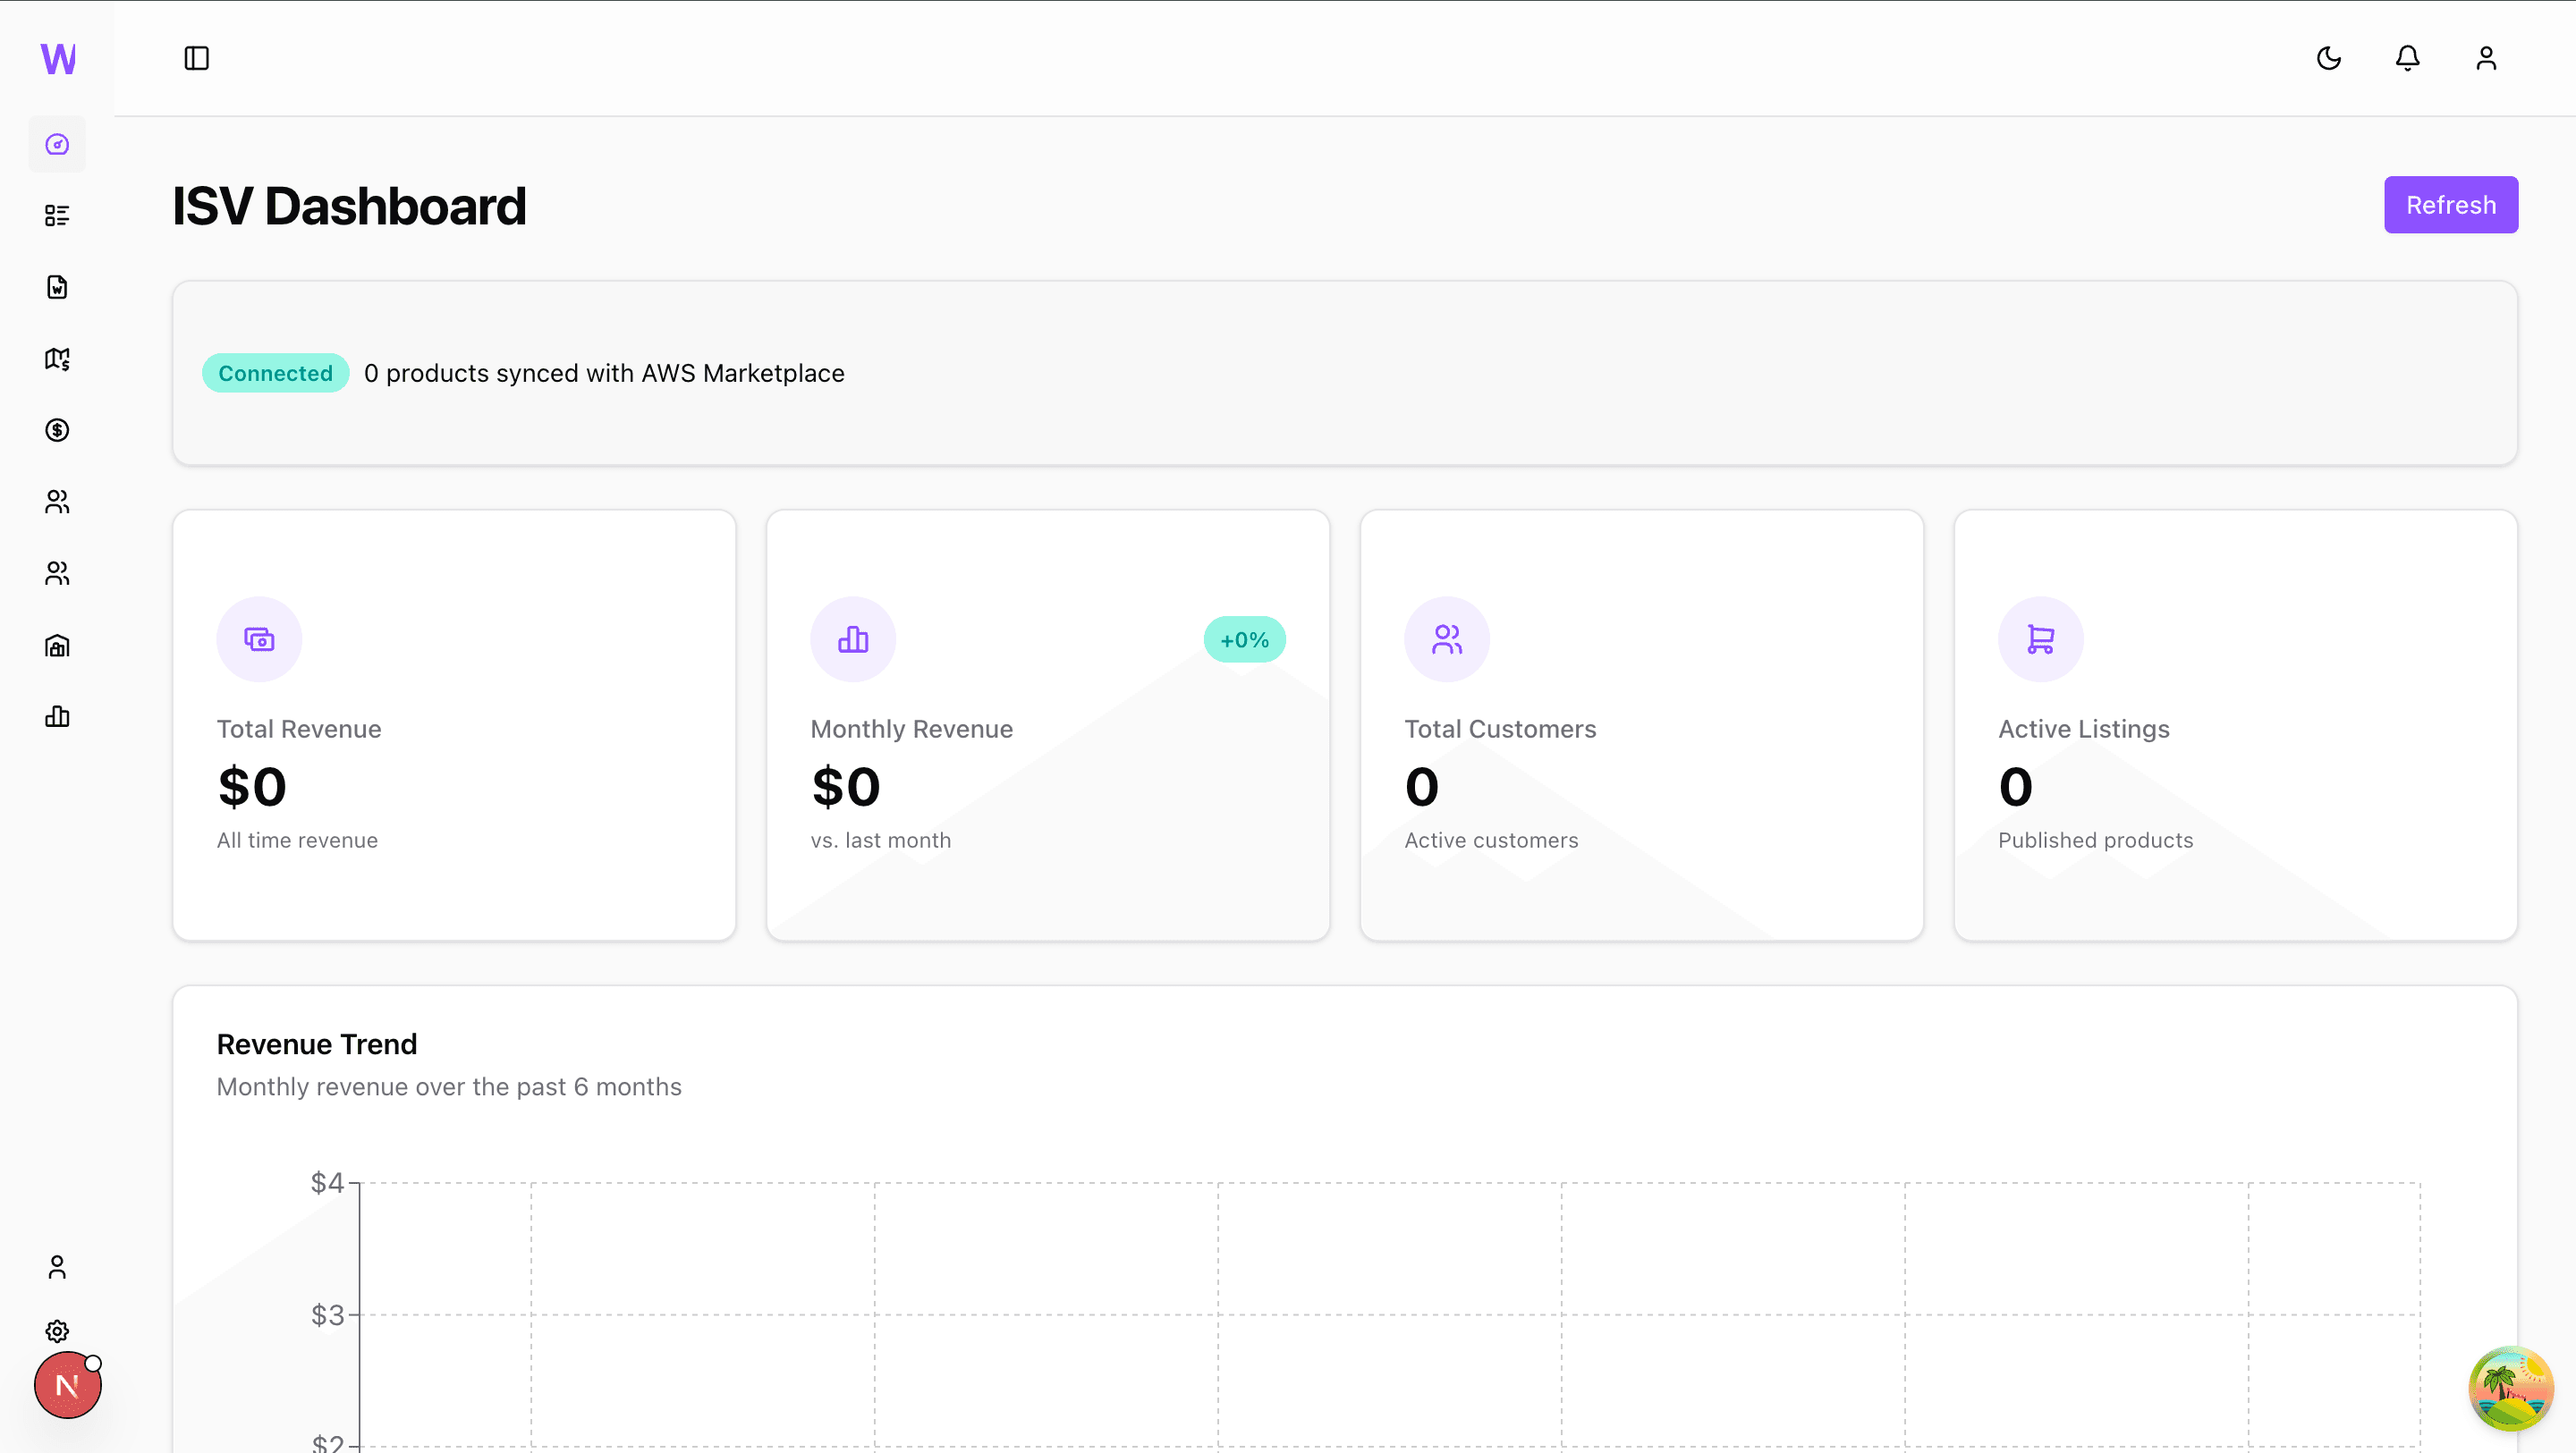
Task: Click the $3 axis label
Action: click(x=327, y=1315)
